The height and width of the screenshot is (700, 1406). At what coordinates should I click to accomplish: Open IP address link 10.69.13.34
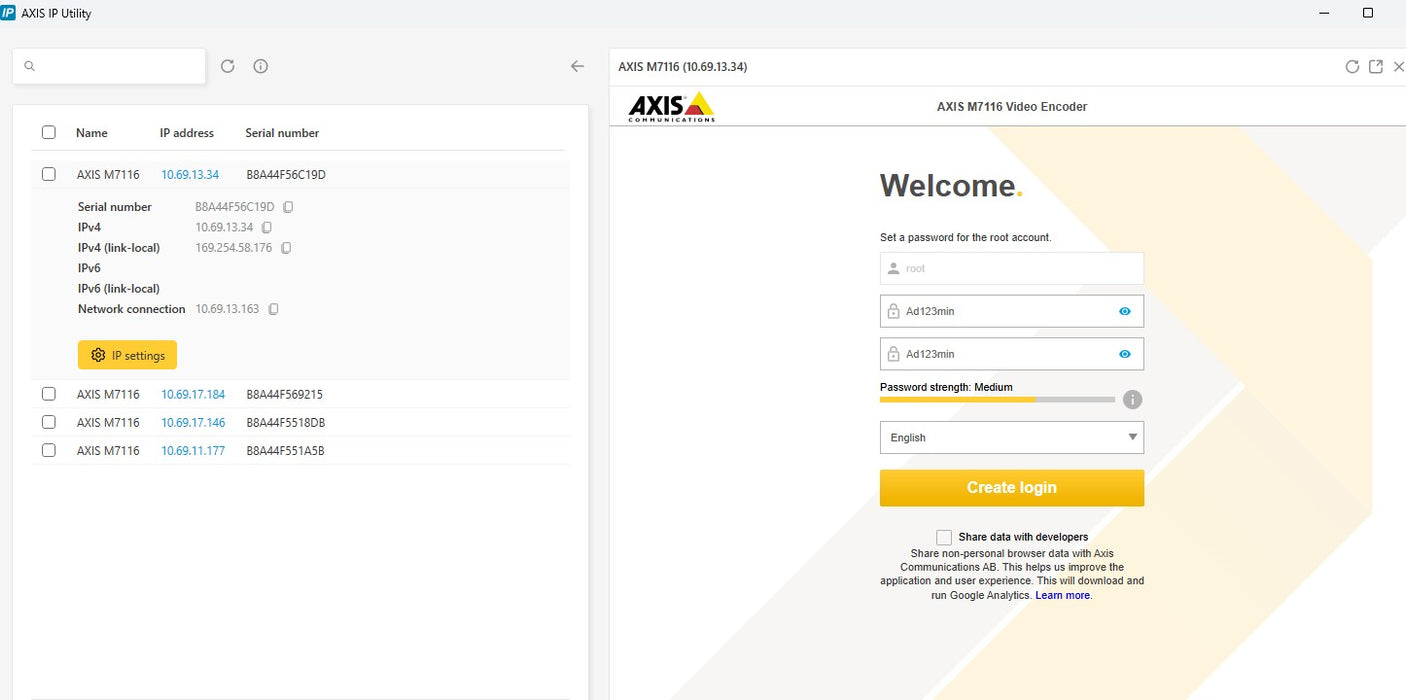[190, 174]
